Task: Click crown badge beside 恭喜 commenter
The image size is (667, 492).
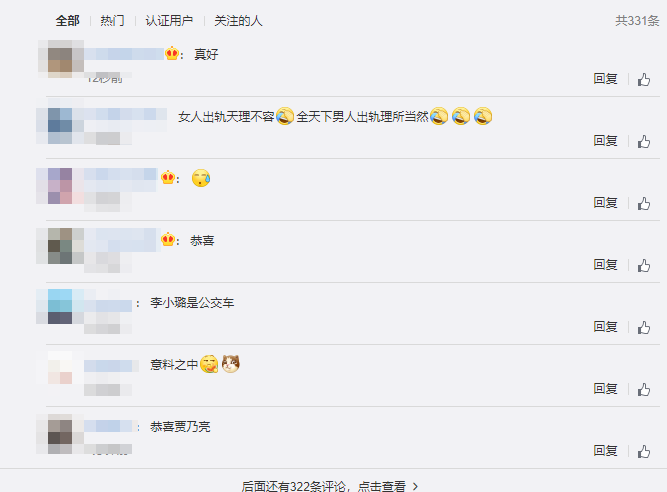Action: (x=168, y=240)
